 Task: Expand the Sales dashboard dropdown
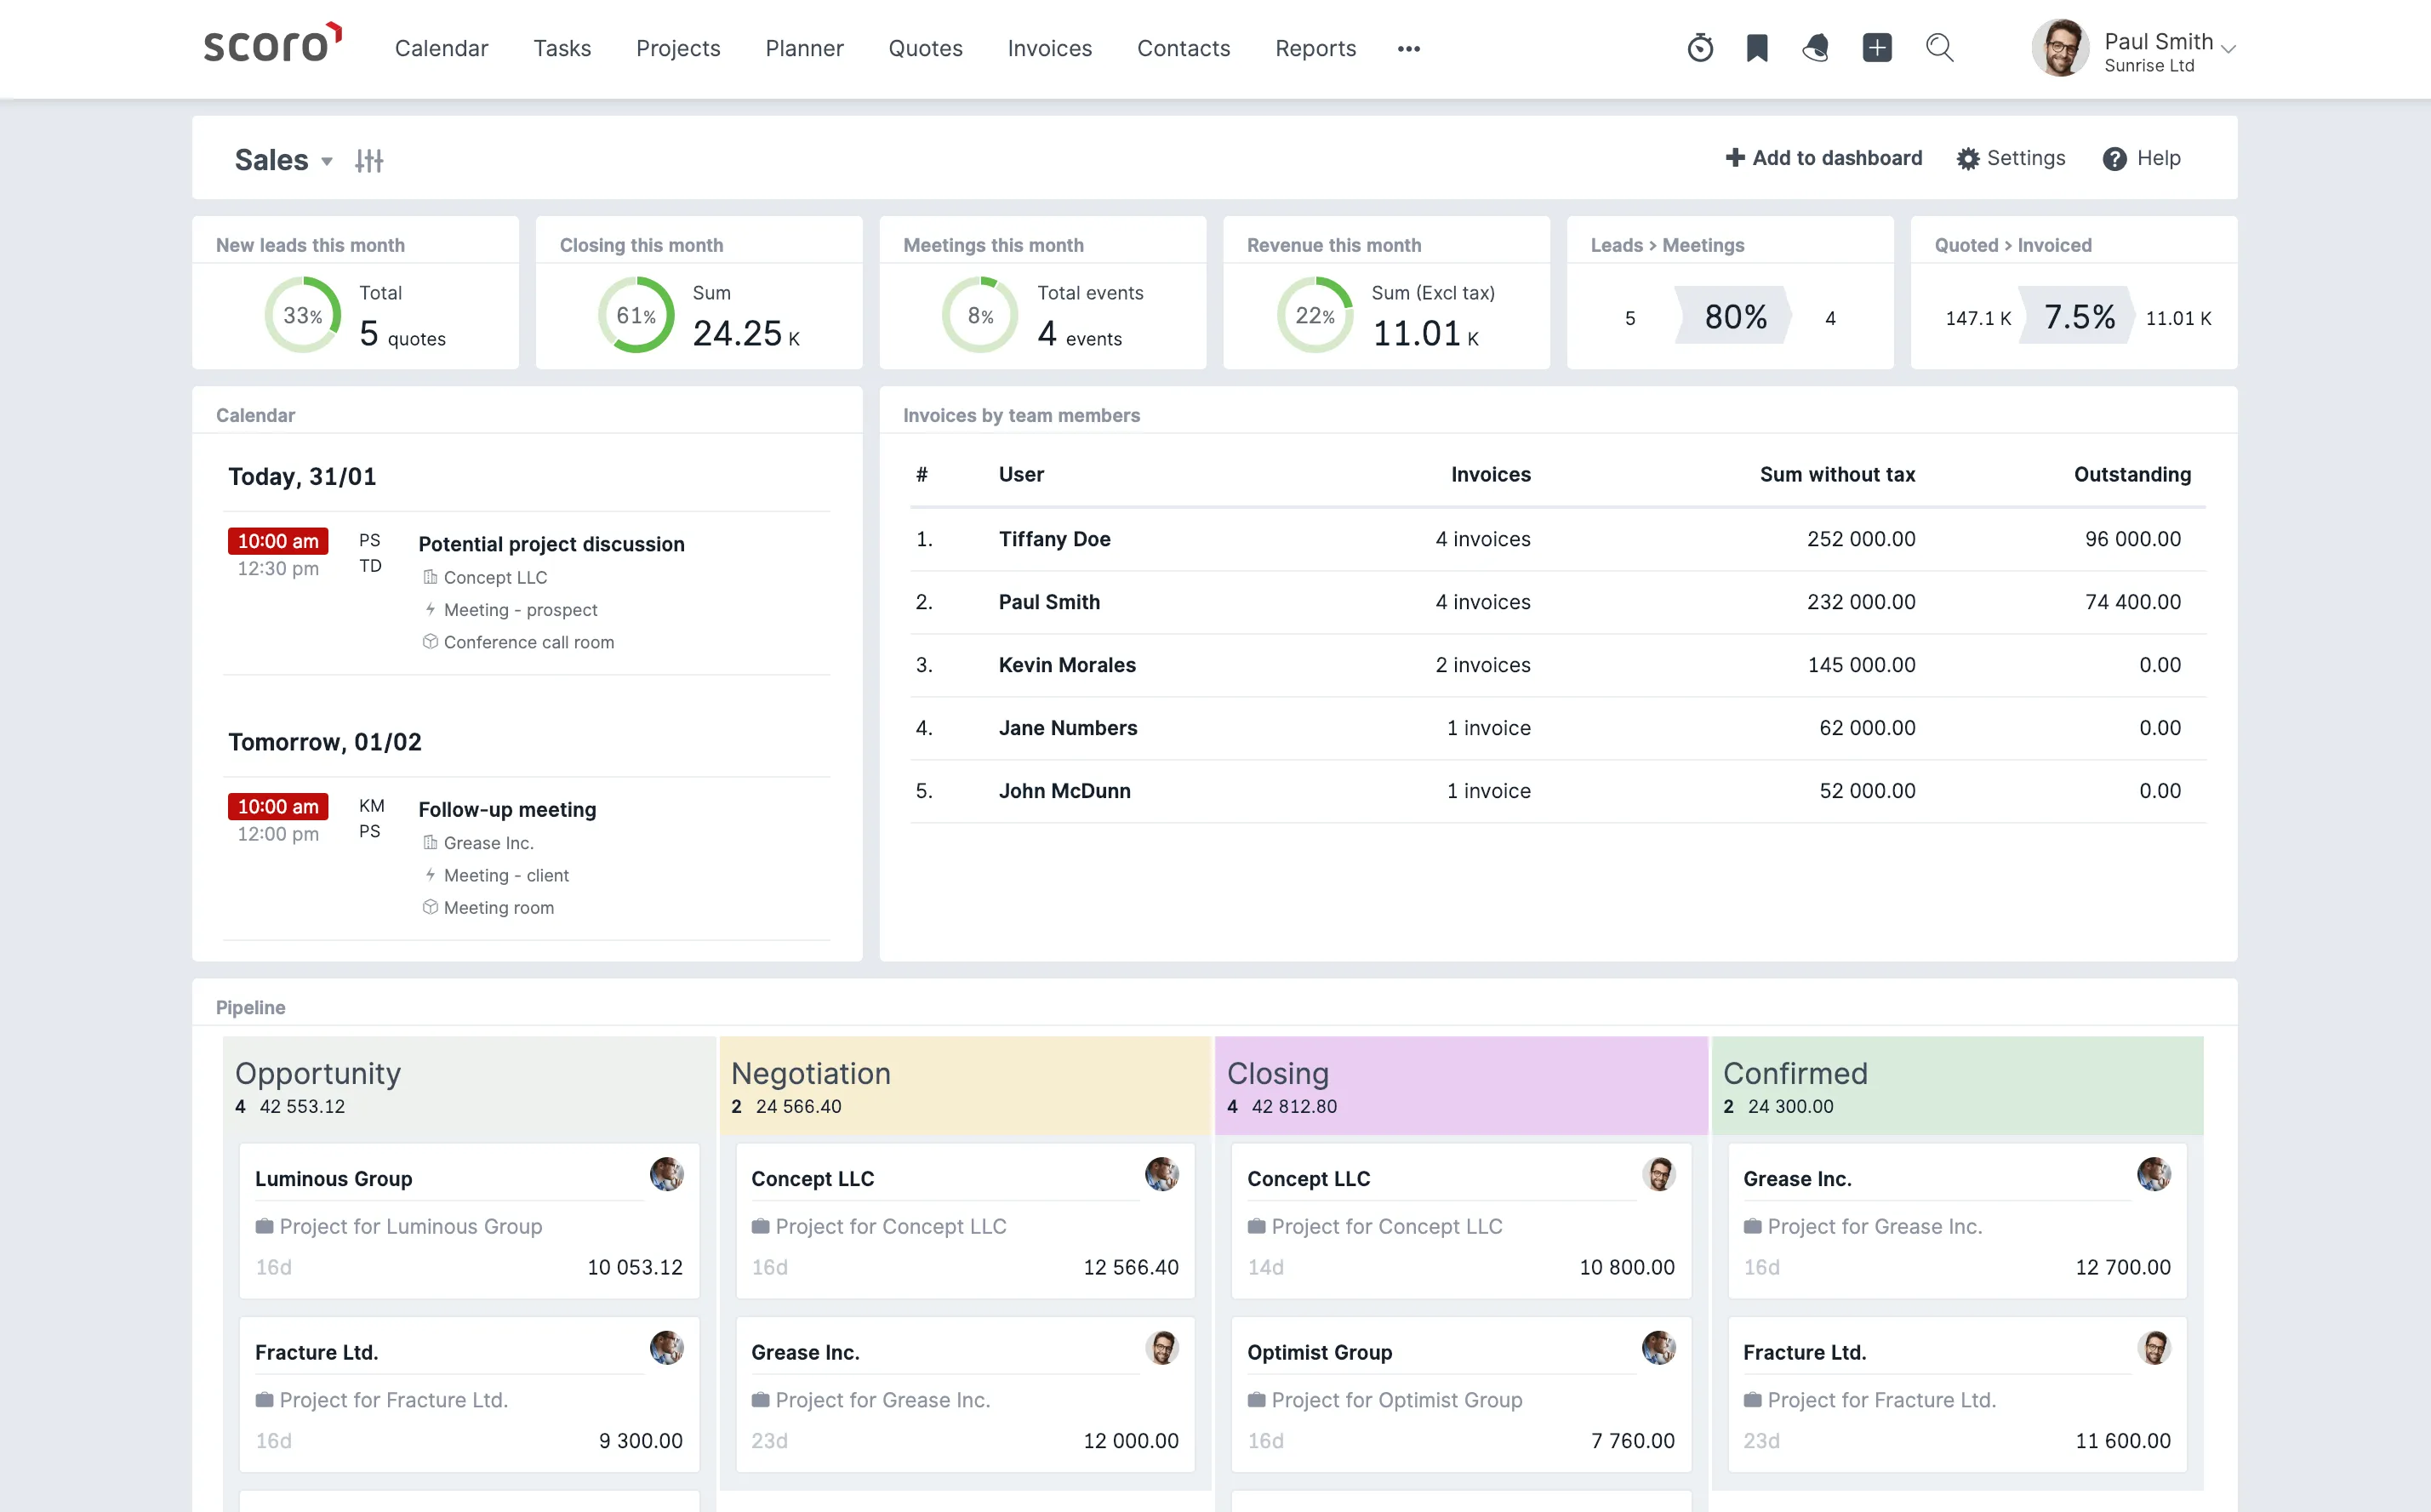coord(326,161)
